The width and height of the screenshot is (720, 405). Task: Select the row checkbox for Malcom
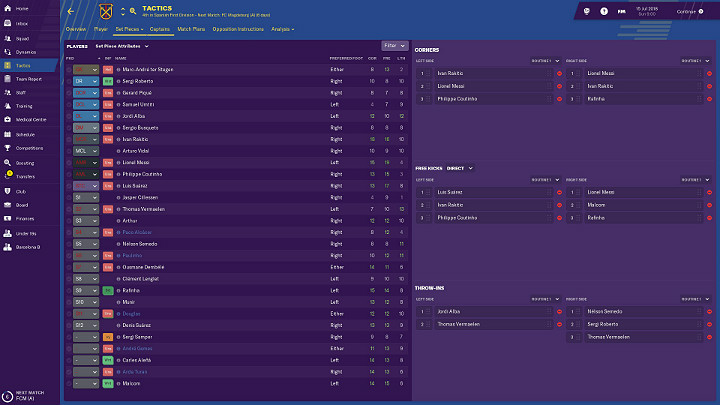69,383
